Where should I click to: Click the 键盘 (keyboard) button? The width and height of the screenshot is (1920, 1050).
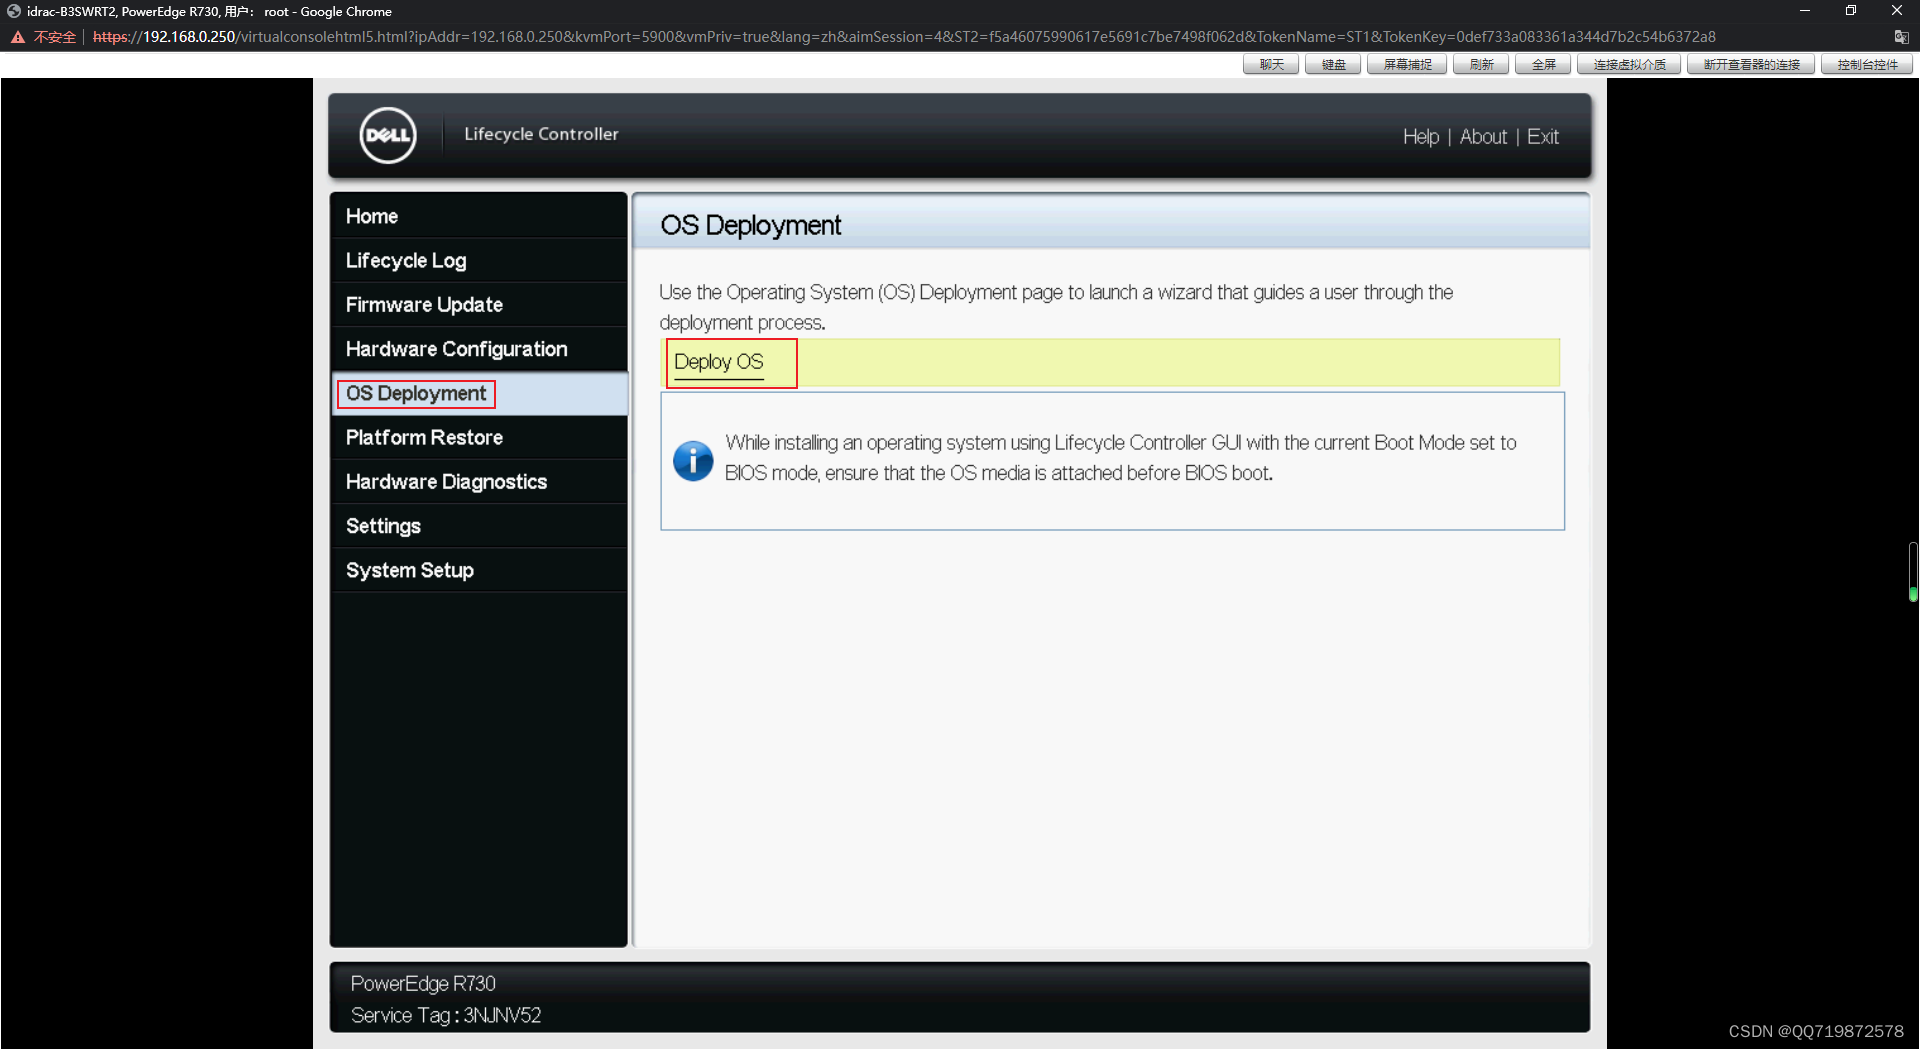click(1333, 65)
